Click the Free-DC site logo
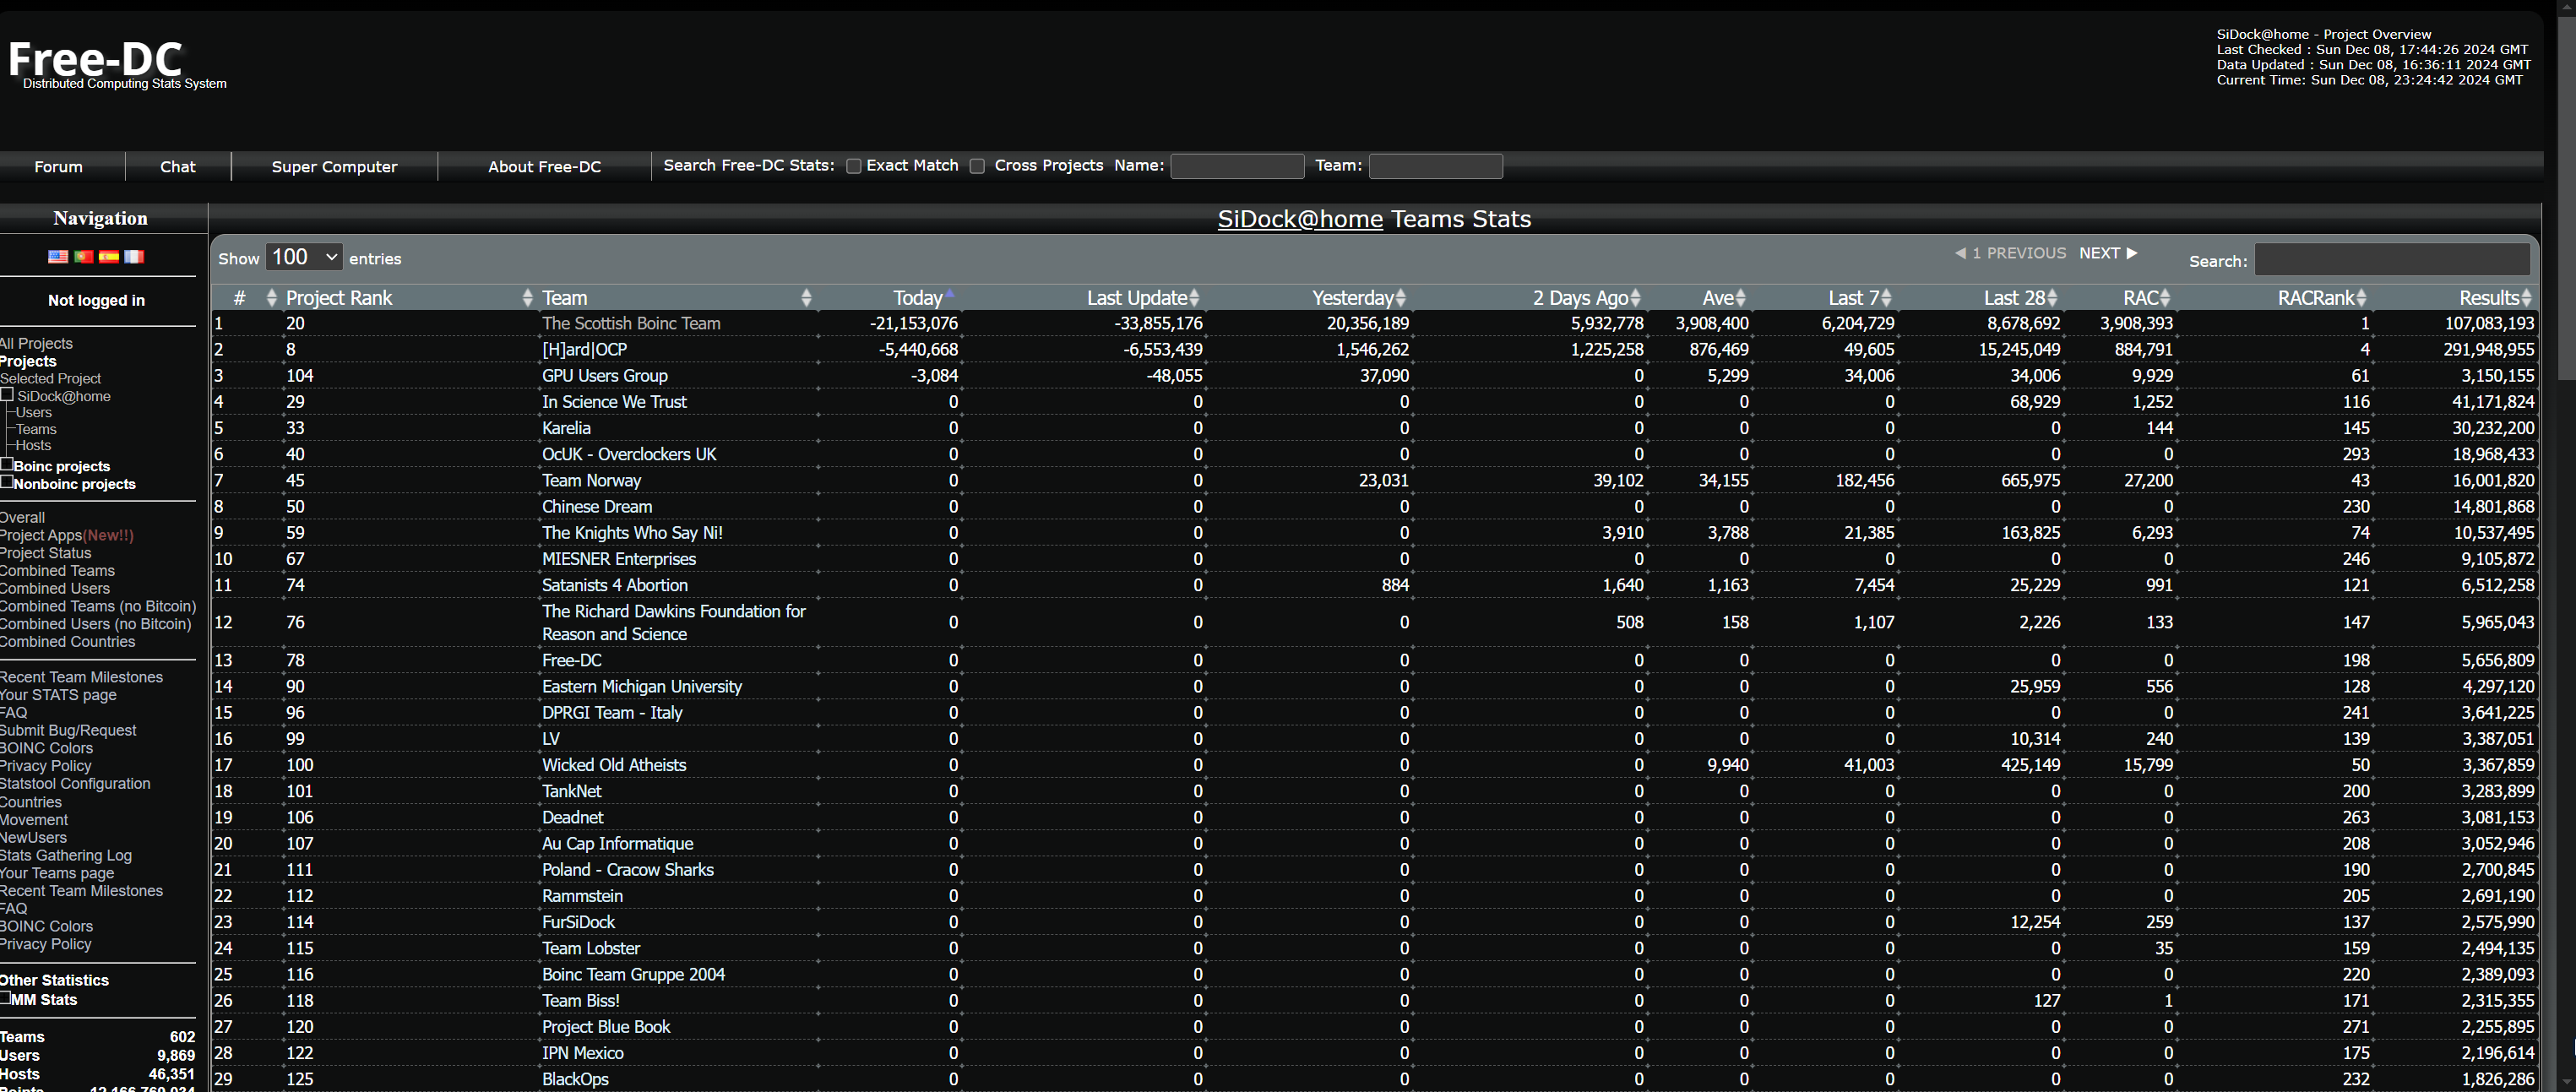 (x=96, y=62)
